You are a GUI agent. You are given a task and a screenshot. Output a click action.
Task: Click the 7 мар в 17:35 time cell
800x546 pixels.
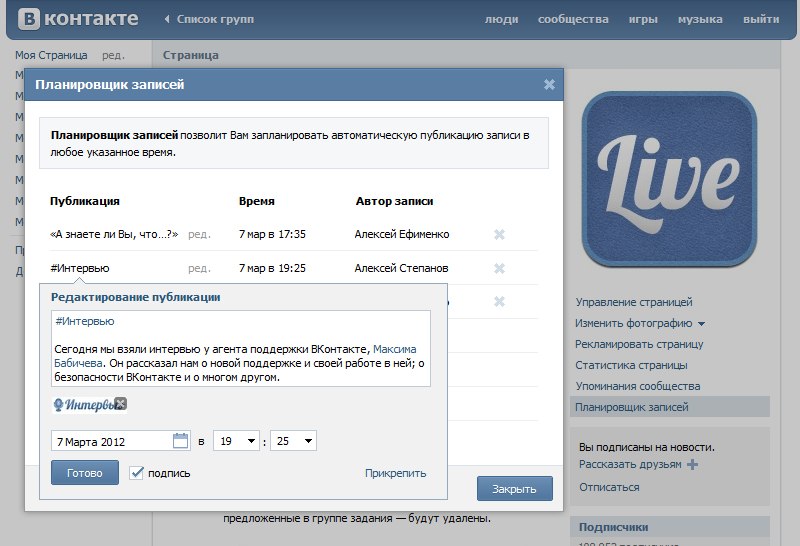pyautogui.click(x=272, y=234)
